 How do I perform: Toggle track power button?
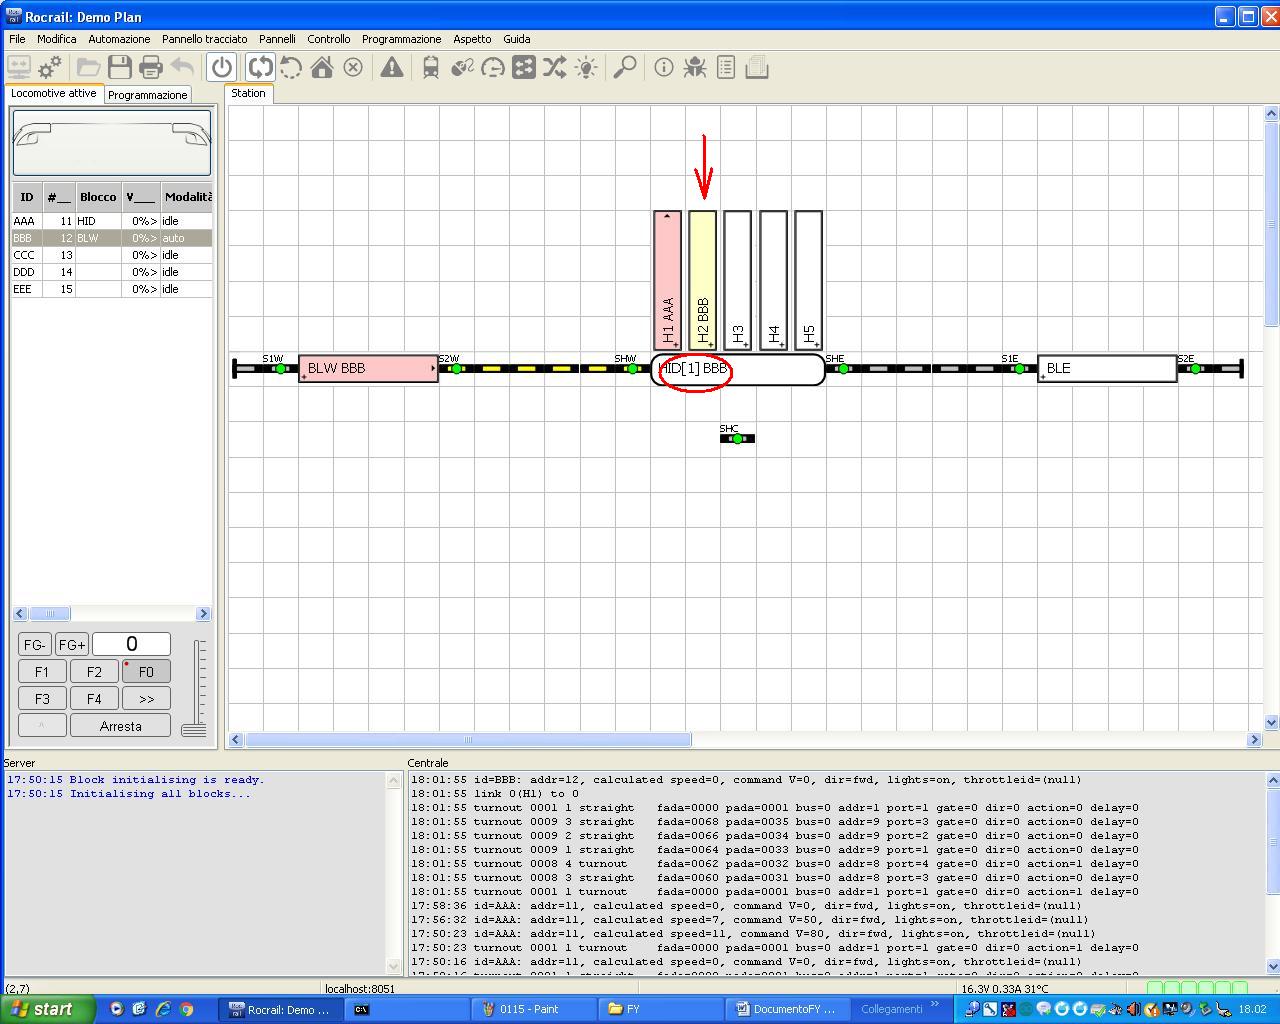click(x=222, y=68)
